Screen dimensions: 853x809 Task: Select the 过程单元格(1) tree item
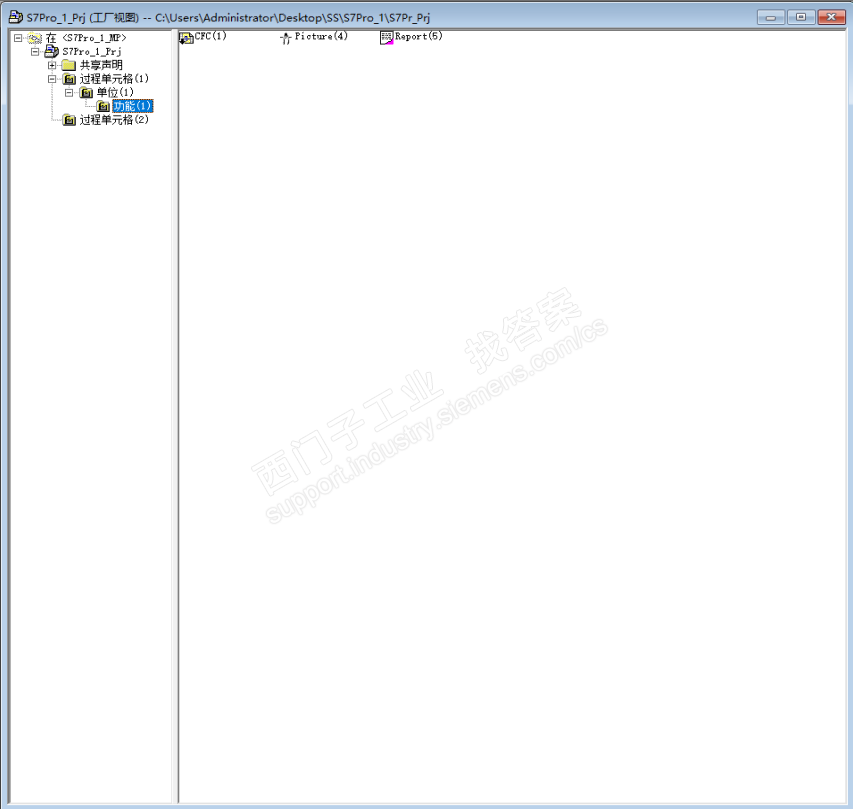[114, 79]
